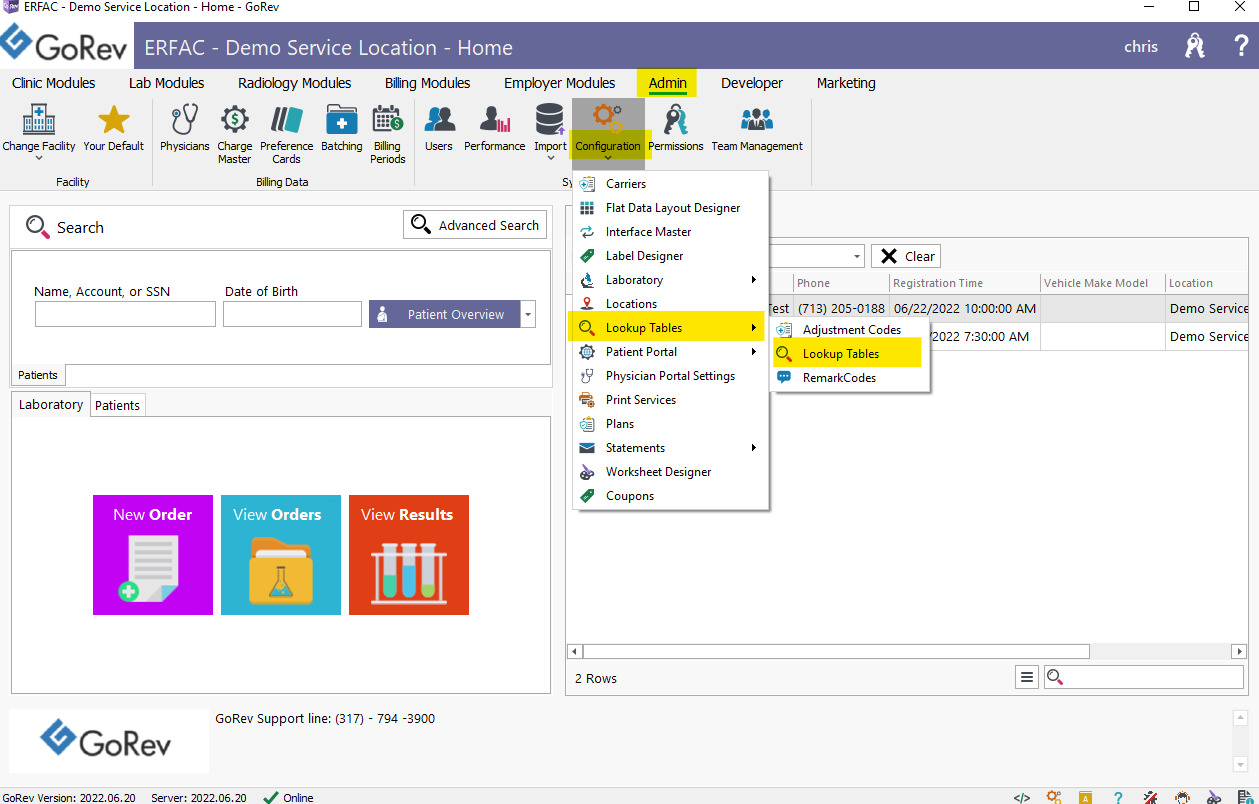1259x804 pixels.
Task: Select the Charge Master icon
Action: [234, 131]
